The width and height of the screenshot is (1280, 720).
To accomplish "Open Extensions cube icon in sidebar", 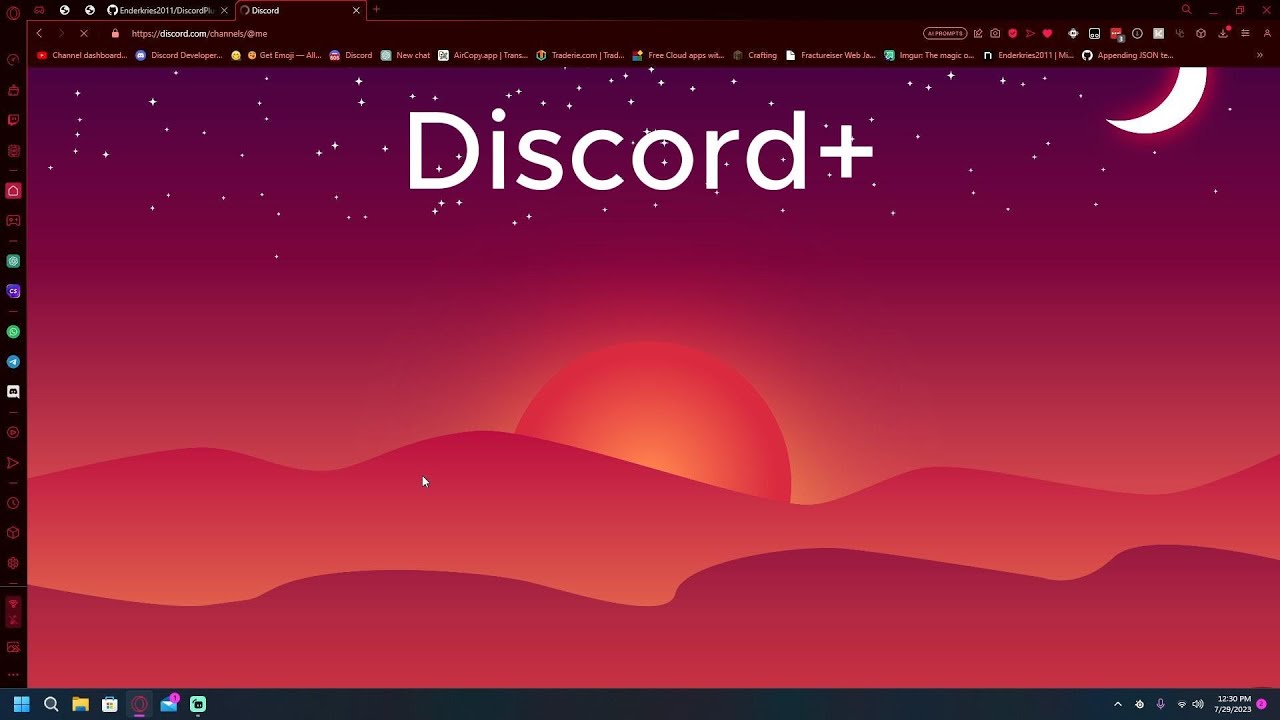I will [13, 533].
